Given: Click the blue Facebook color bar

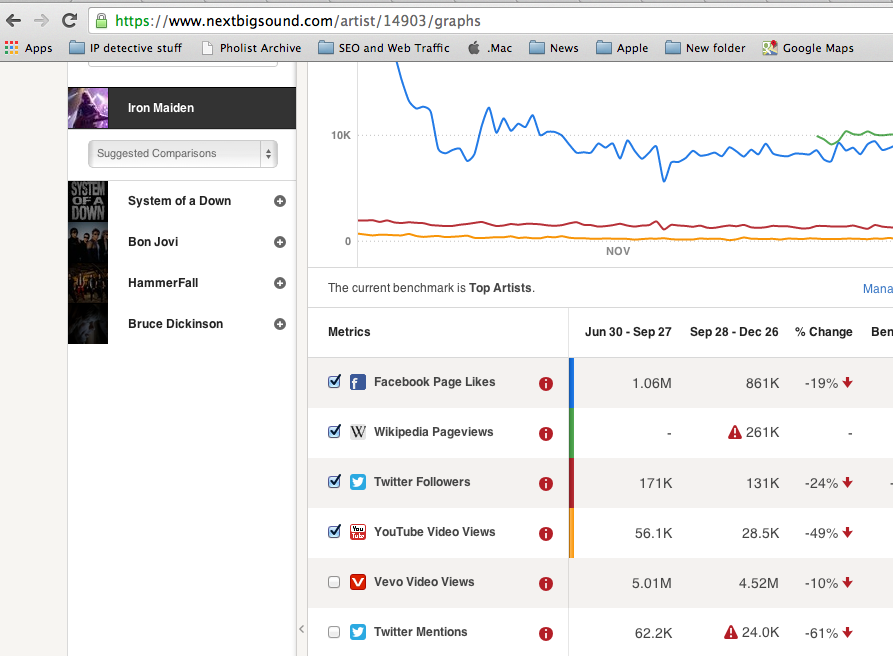Looking at the screenshot, I should point(571,382).
